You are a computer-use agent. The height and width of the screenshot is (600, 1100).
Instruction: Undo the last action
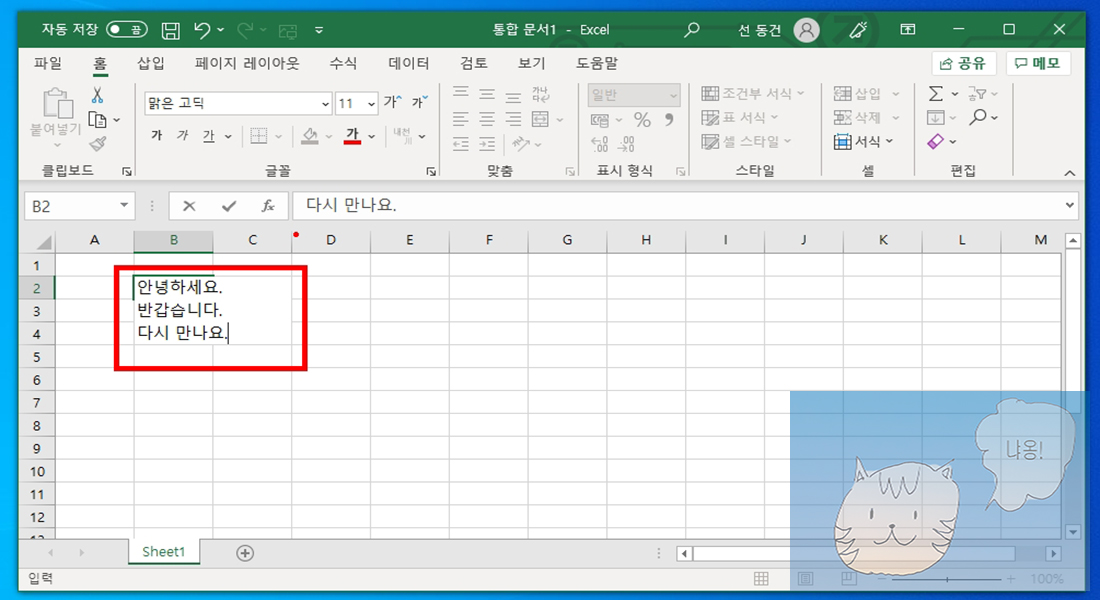202,29
